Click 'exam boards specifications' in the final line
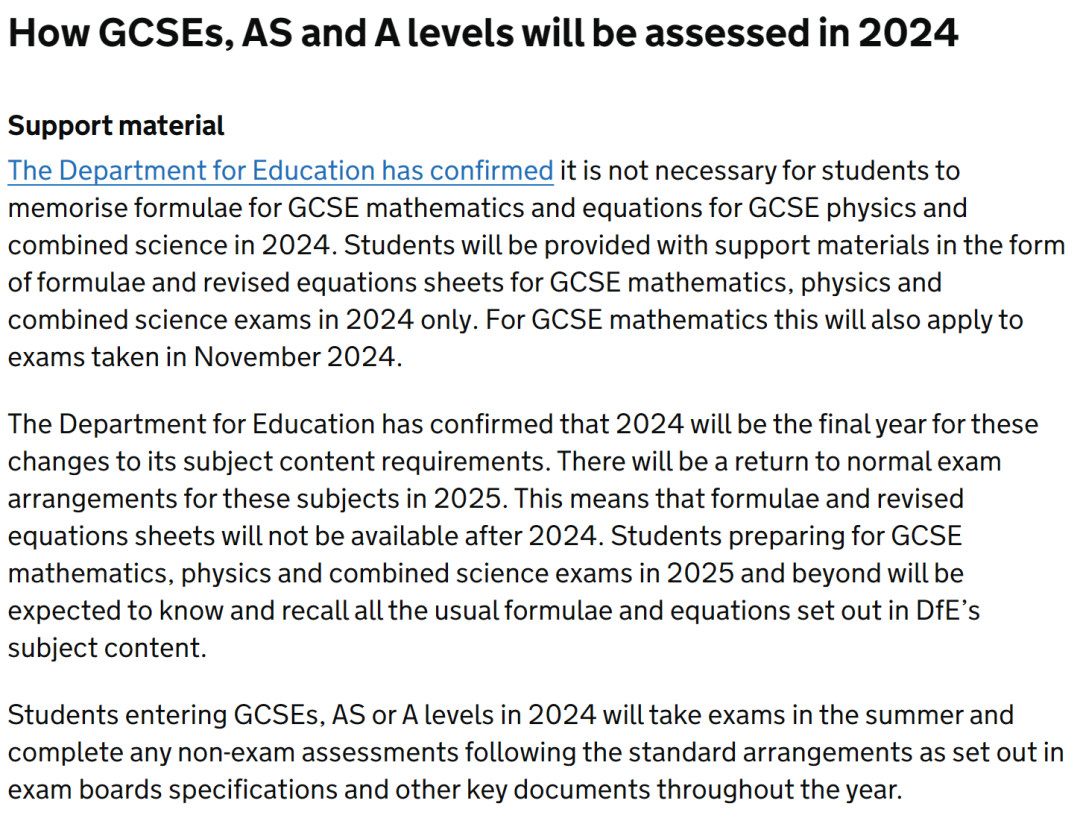 click(172, 790)
